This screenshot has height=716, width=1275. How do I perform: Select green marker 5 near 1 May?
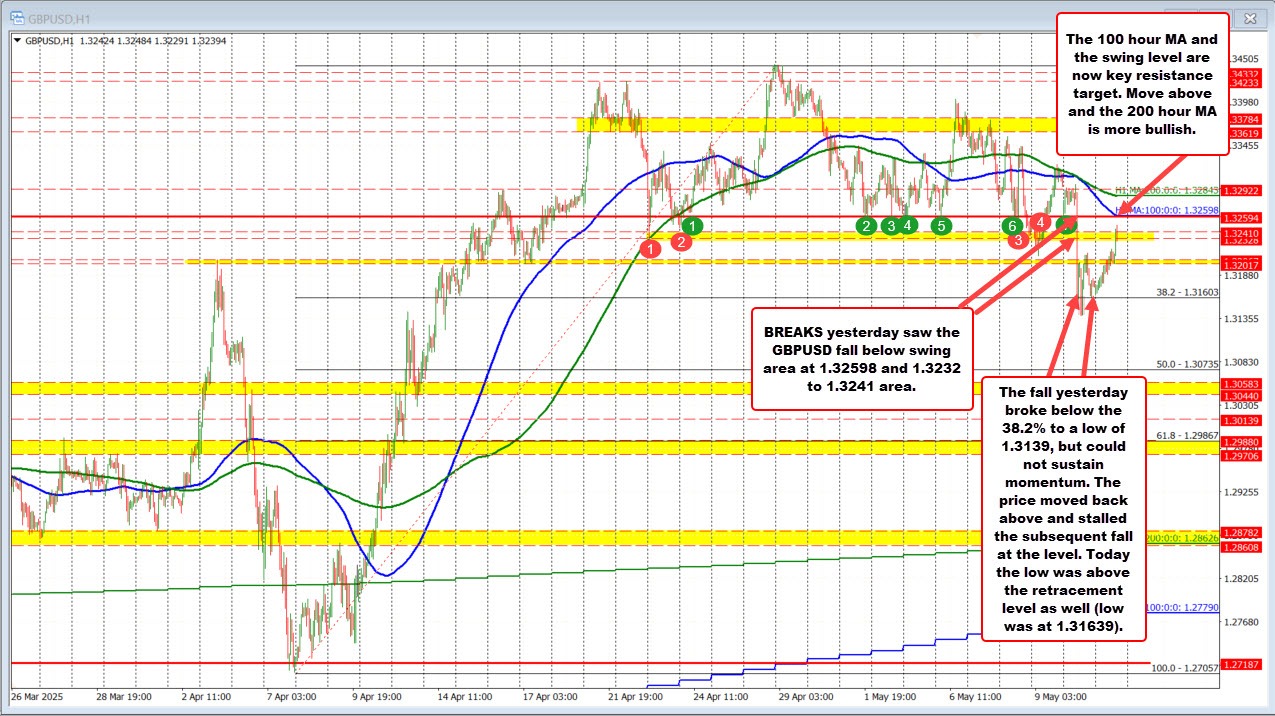(941, 226)
